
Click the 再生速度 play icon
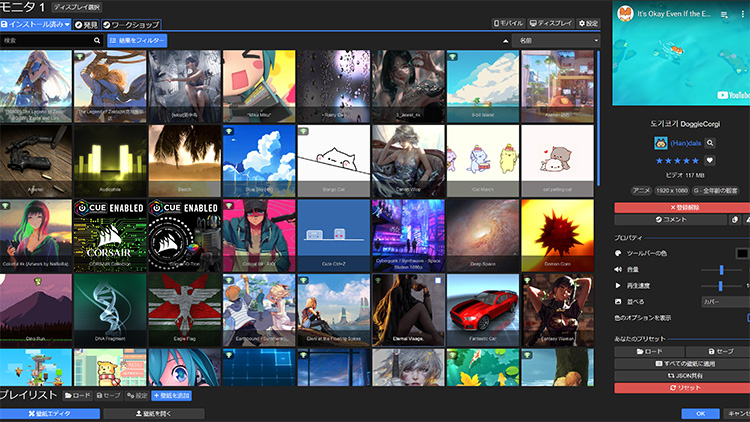pyautogui.click(x=618, y=286)
